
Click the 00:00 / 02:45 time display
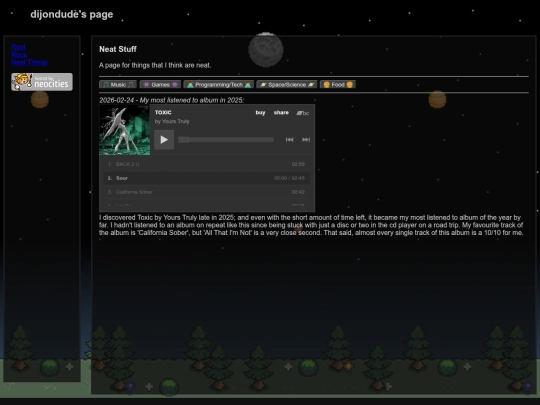289,178
